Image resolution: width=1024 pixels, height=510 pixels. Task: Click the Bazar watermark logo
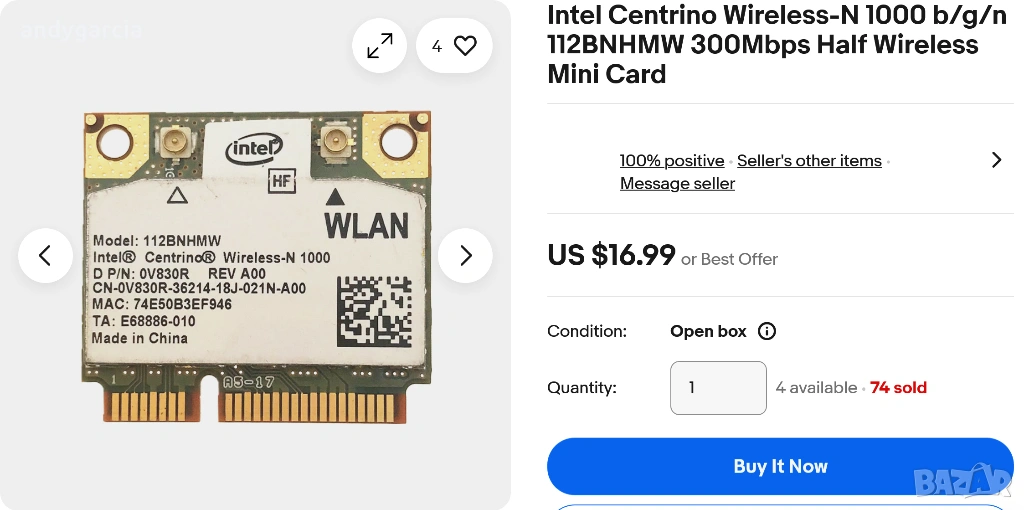pos(962,481)
